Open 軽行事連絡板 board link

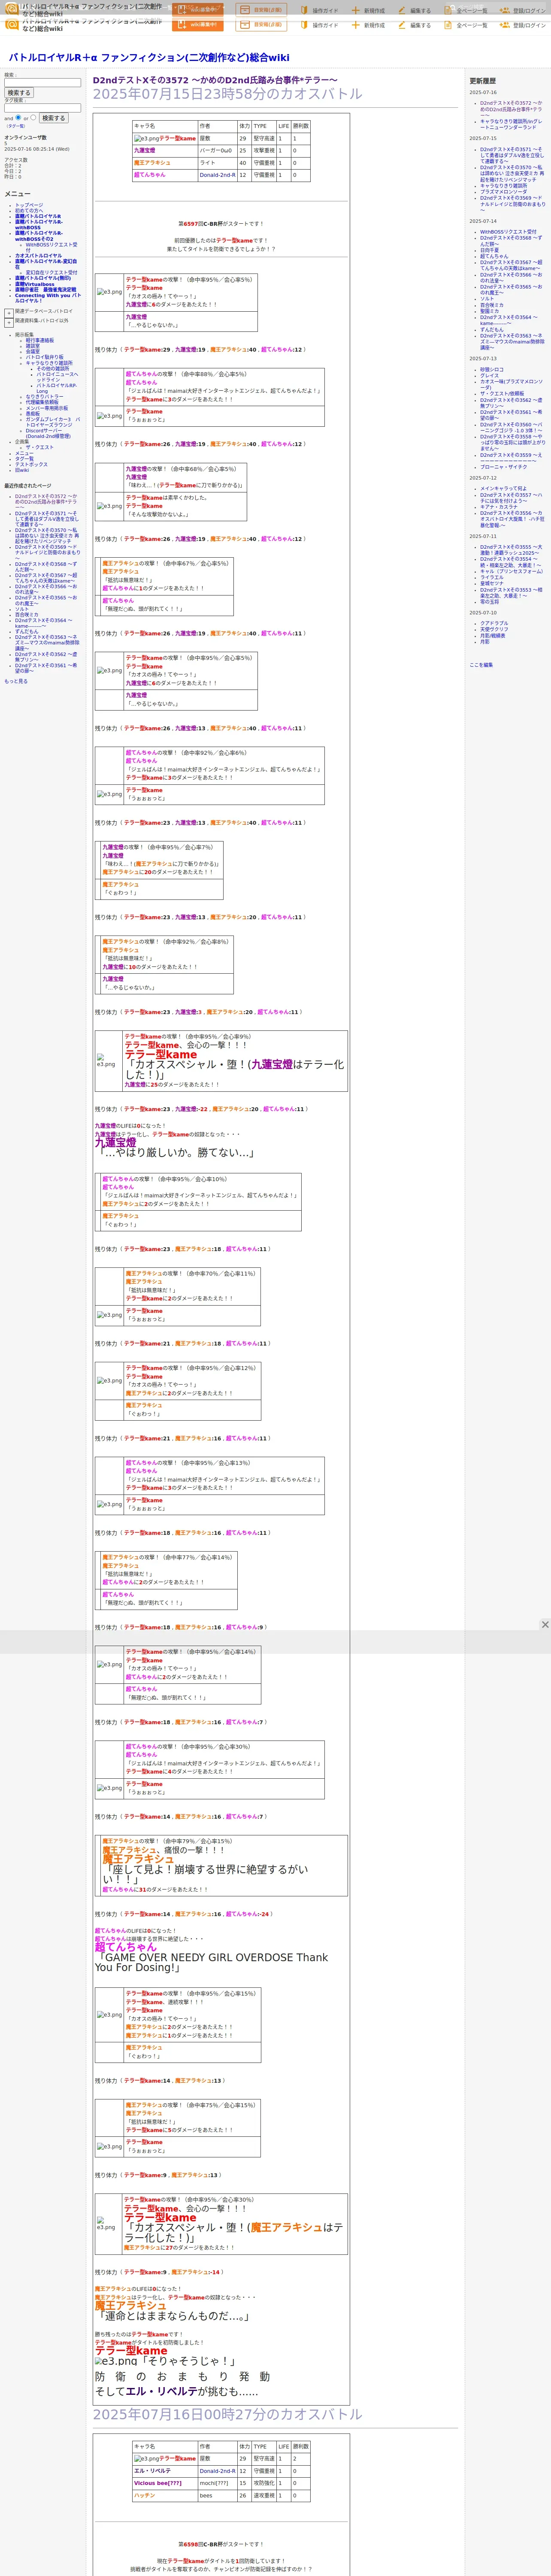pos(40,340)
